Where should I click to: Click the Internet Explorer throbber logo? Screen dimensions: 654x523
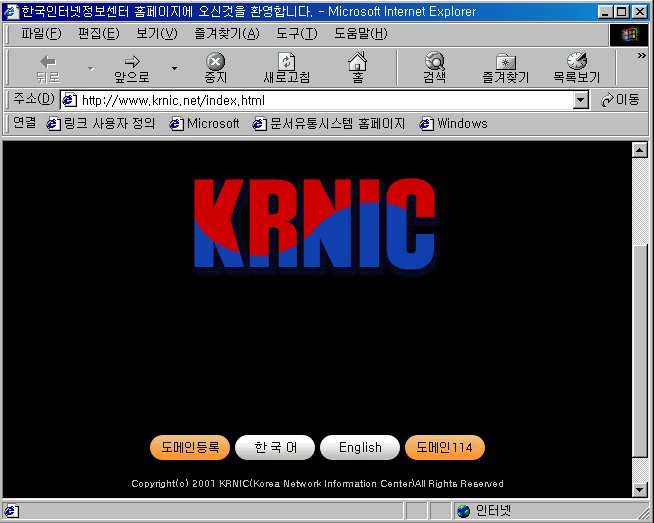(629, 35)
